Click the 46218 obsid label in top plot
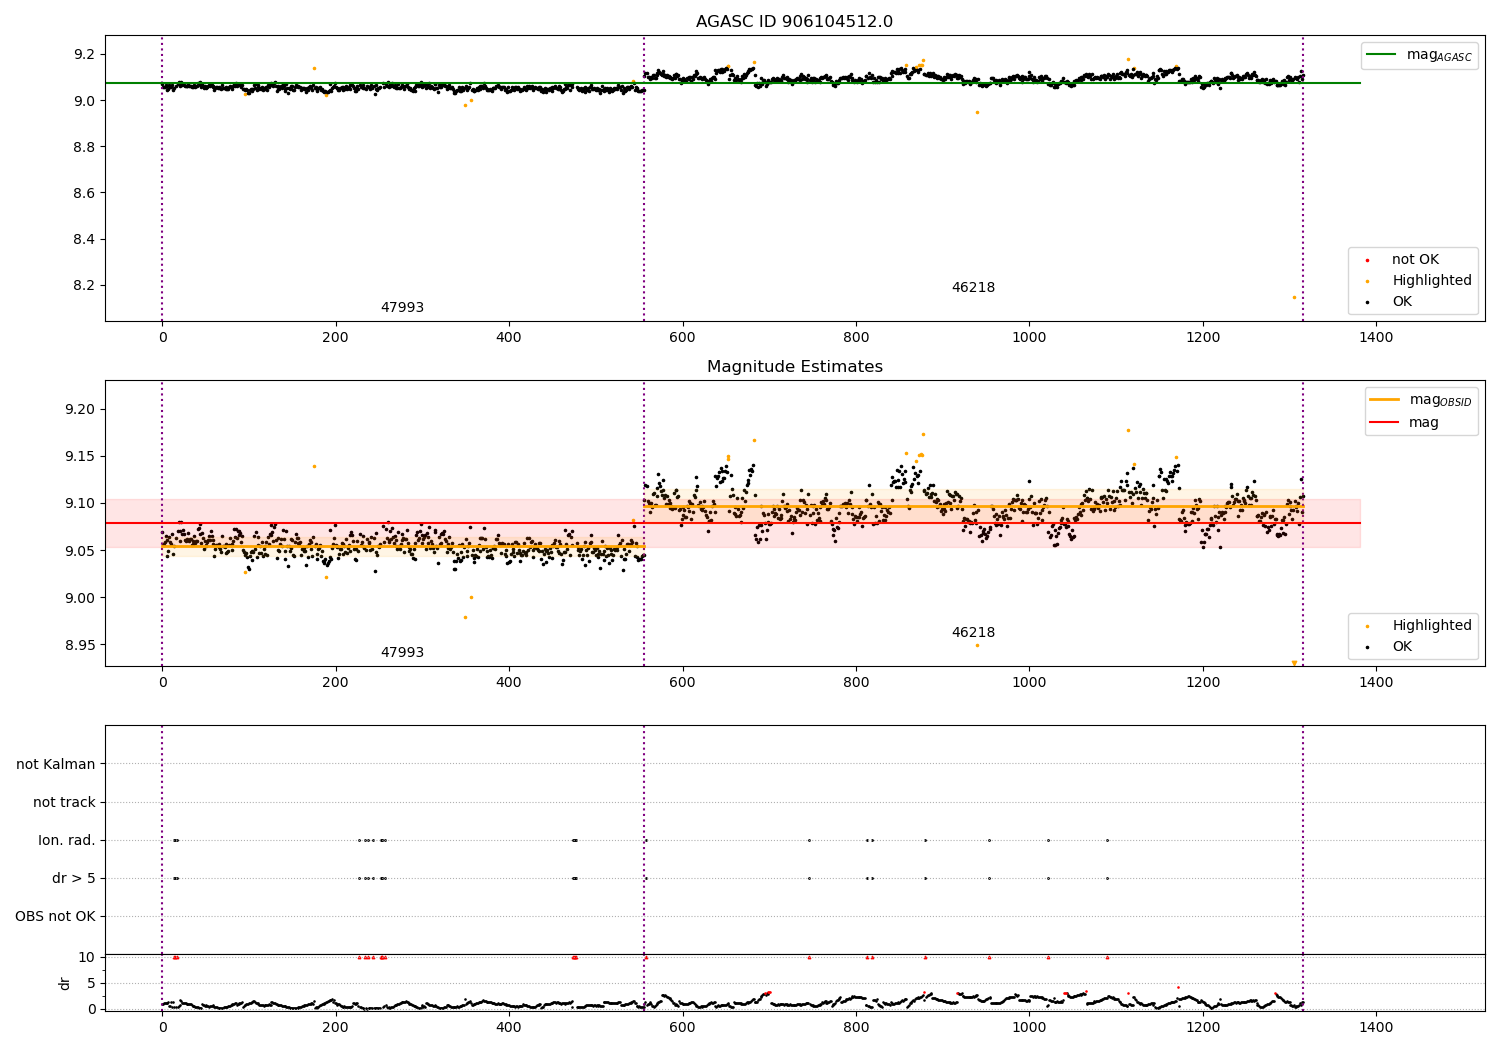Screen dimensions: 1500x1050 (973, 288)
